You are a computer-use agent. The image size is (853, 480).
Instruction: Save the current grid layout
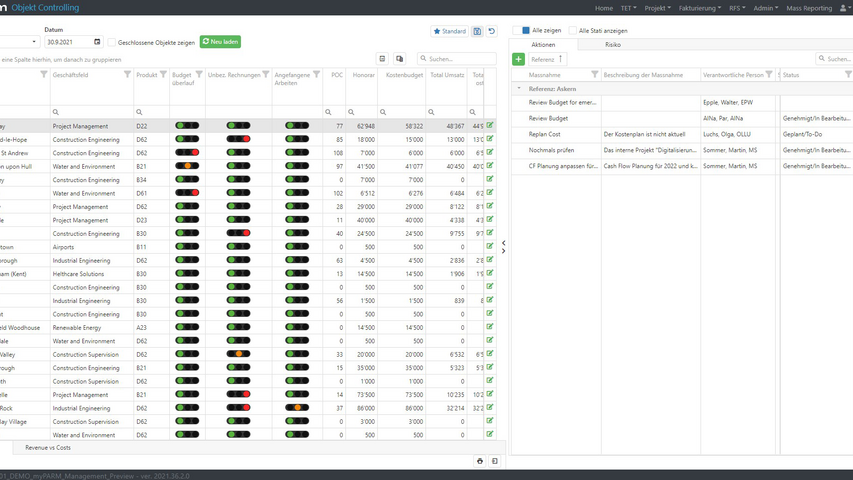coord(477,31)
